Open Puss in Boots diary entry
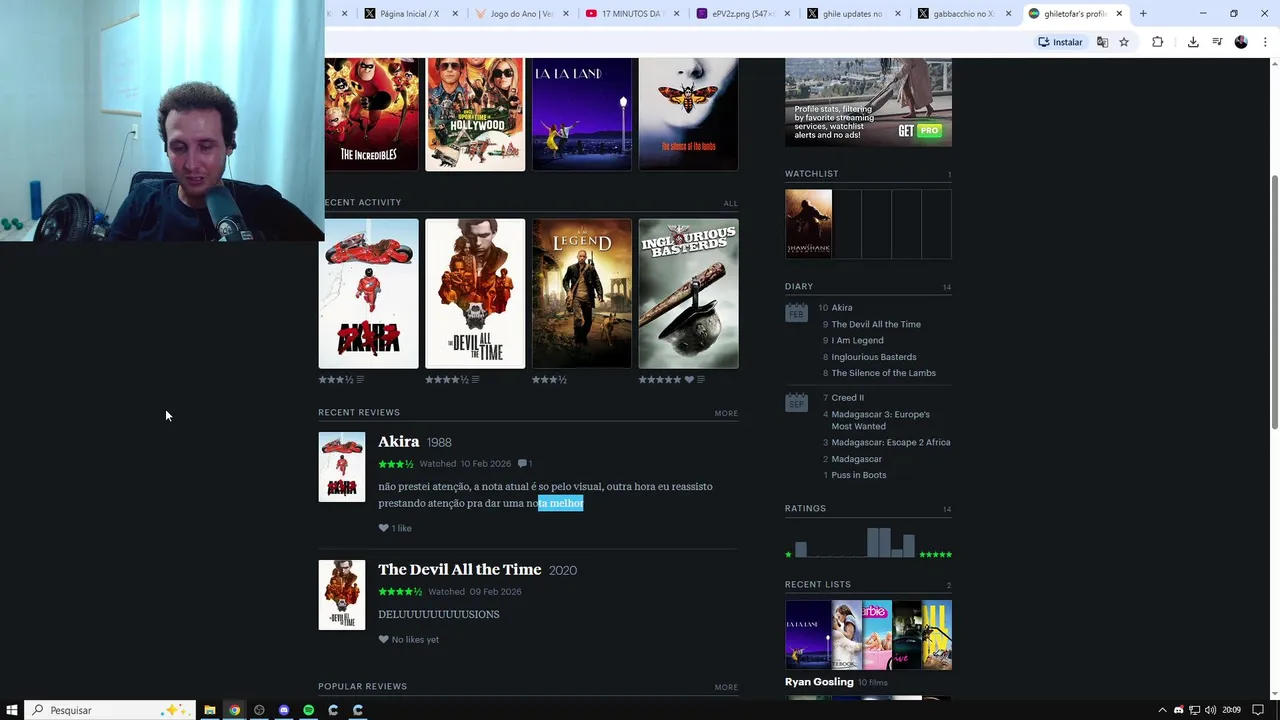 858,475
